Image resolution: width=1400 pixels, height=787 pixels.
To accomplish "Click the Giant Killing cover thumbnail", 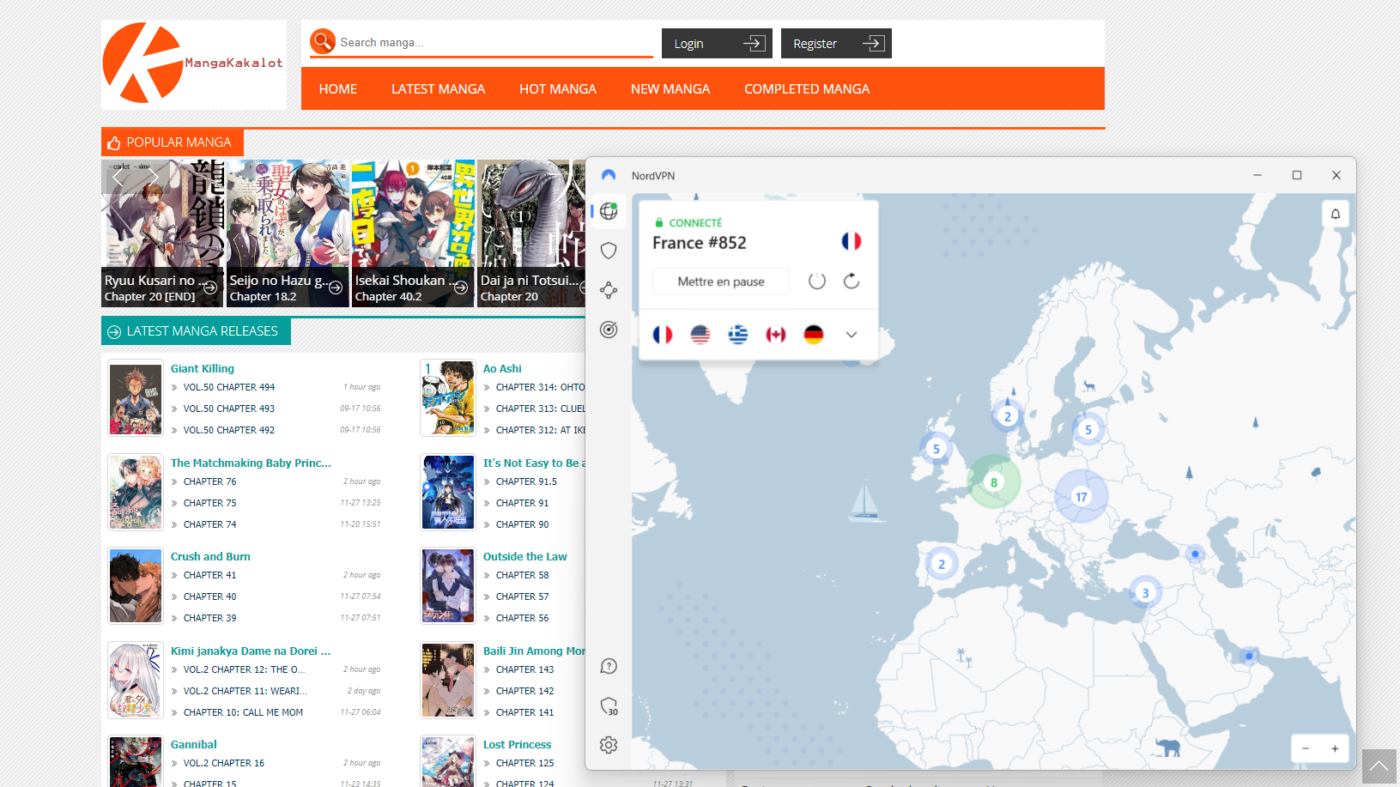I will click(135, 398).
